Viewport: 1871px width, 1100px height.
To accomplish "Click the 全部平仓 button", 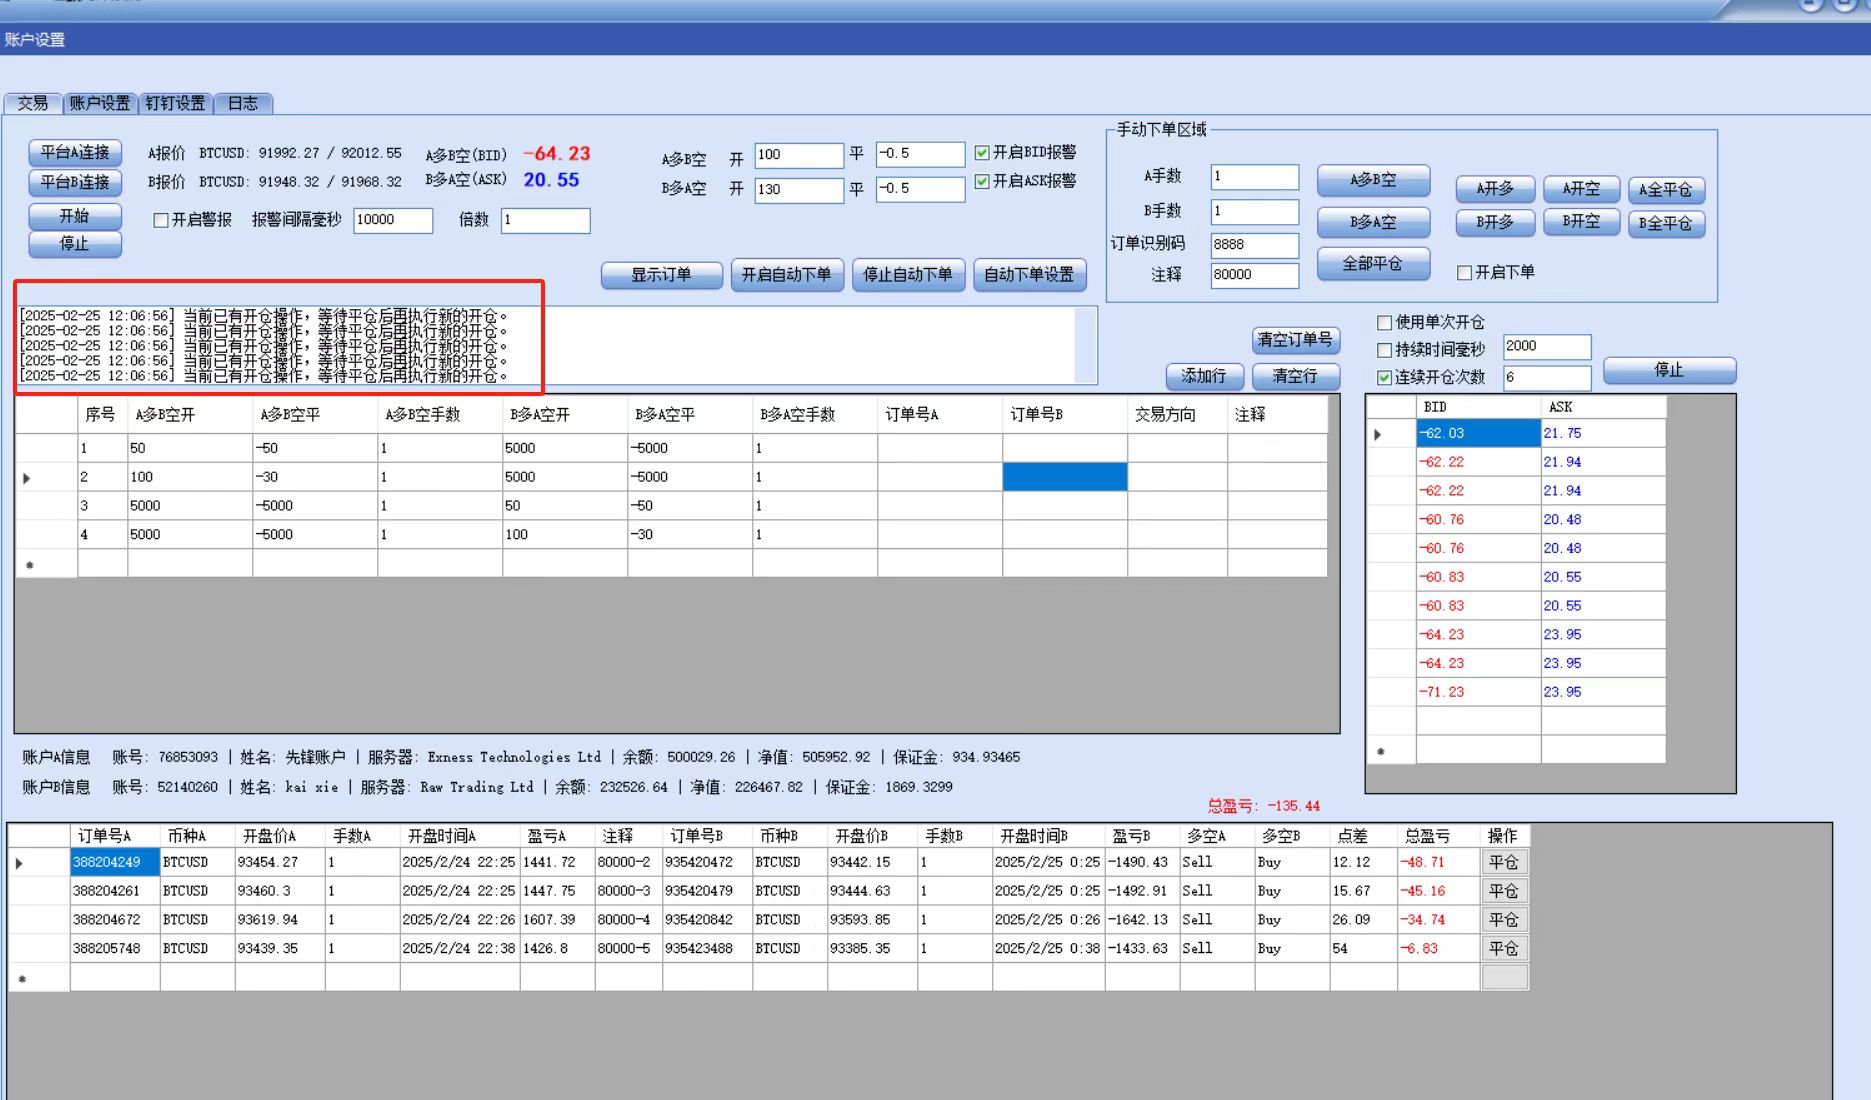I will pyautogui.click(x=1372, y=264).
